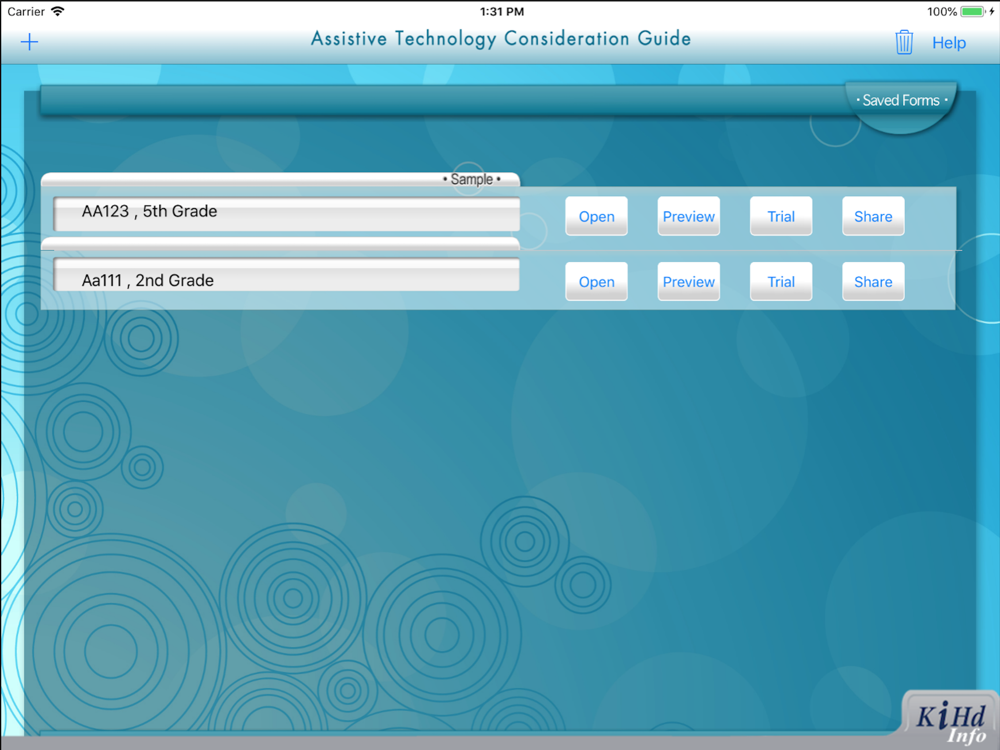
Task: Select the Aa111, 2nd Grade entry
Action: [286, 275]
